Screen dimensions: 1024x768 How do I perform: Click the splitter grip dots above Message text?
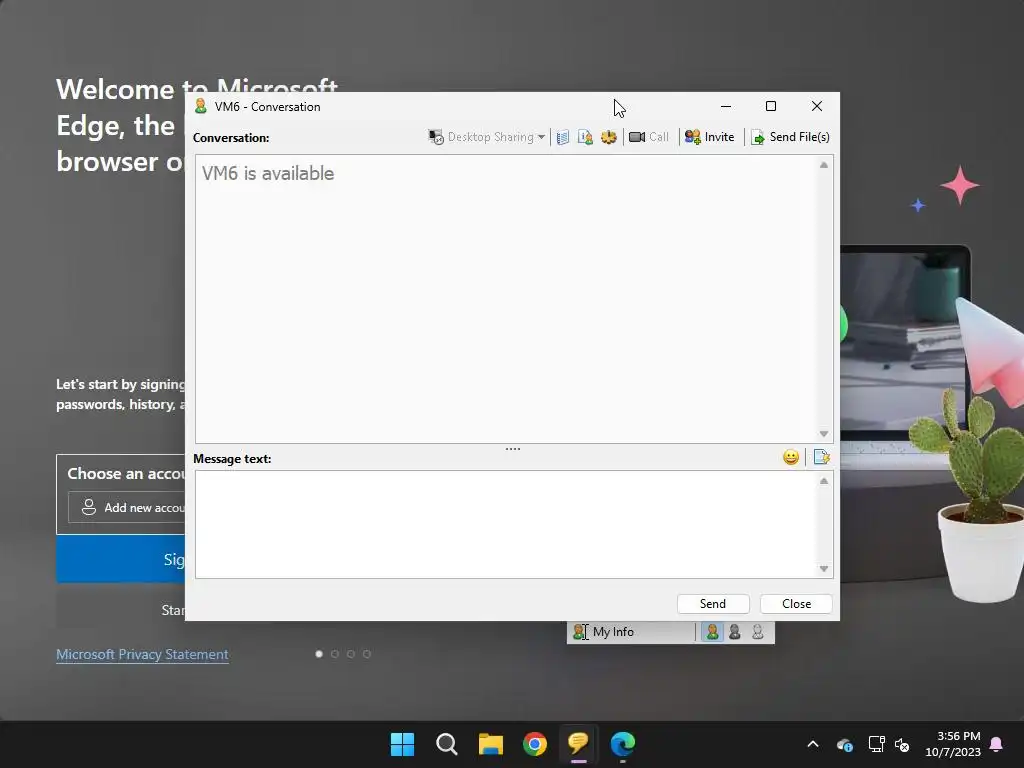[x=513, y=449]
